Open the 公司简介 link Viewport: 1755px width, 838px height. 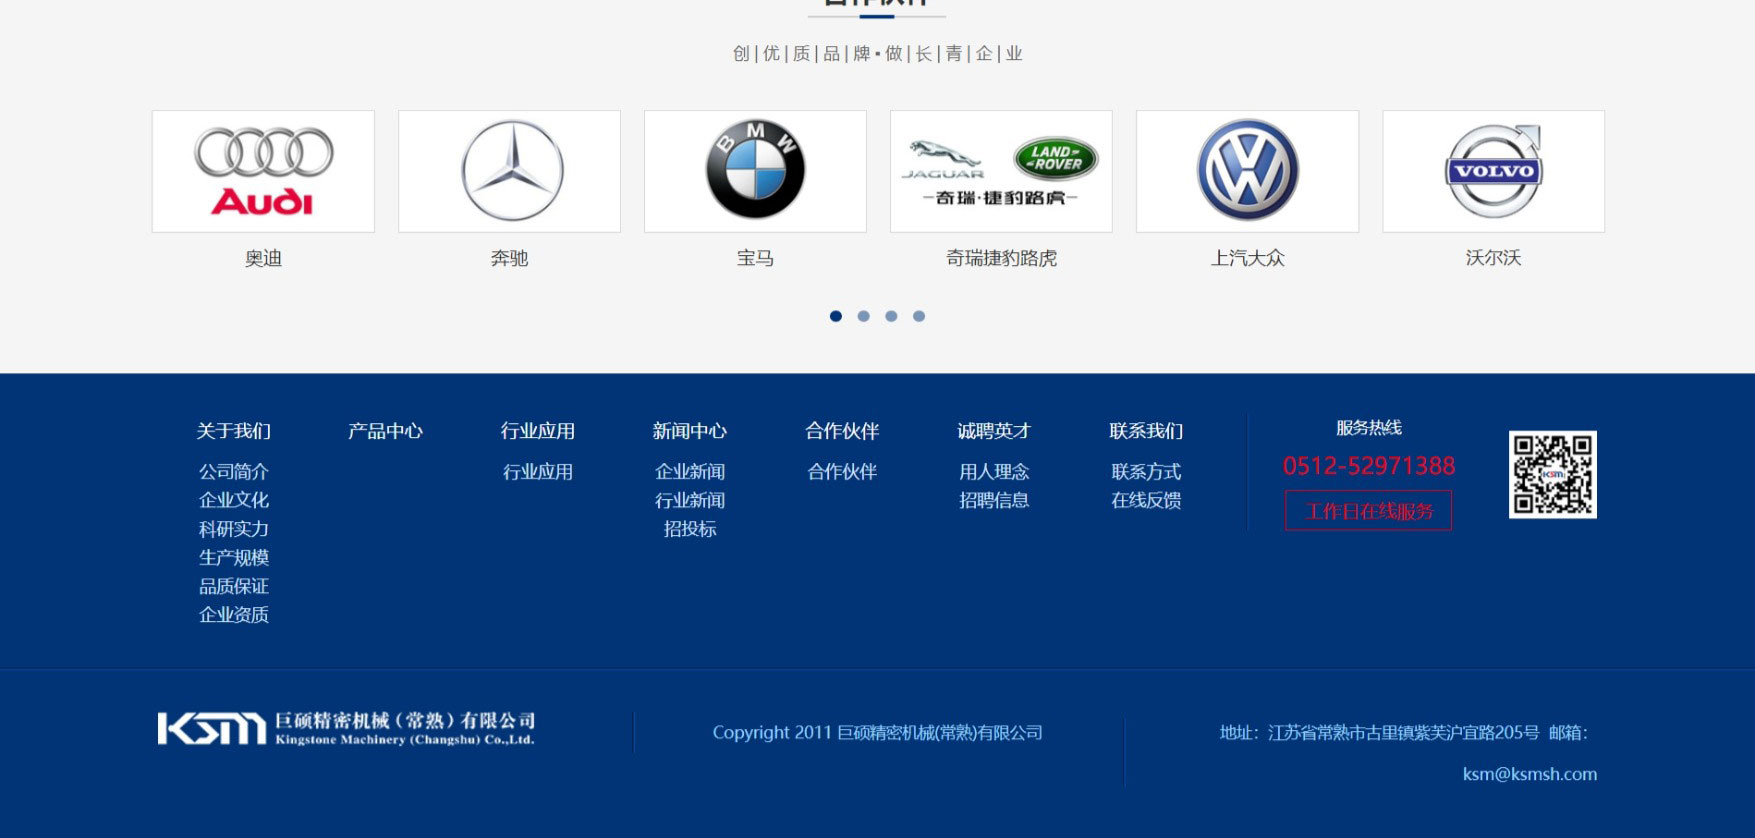point(233,472)
